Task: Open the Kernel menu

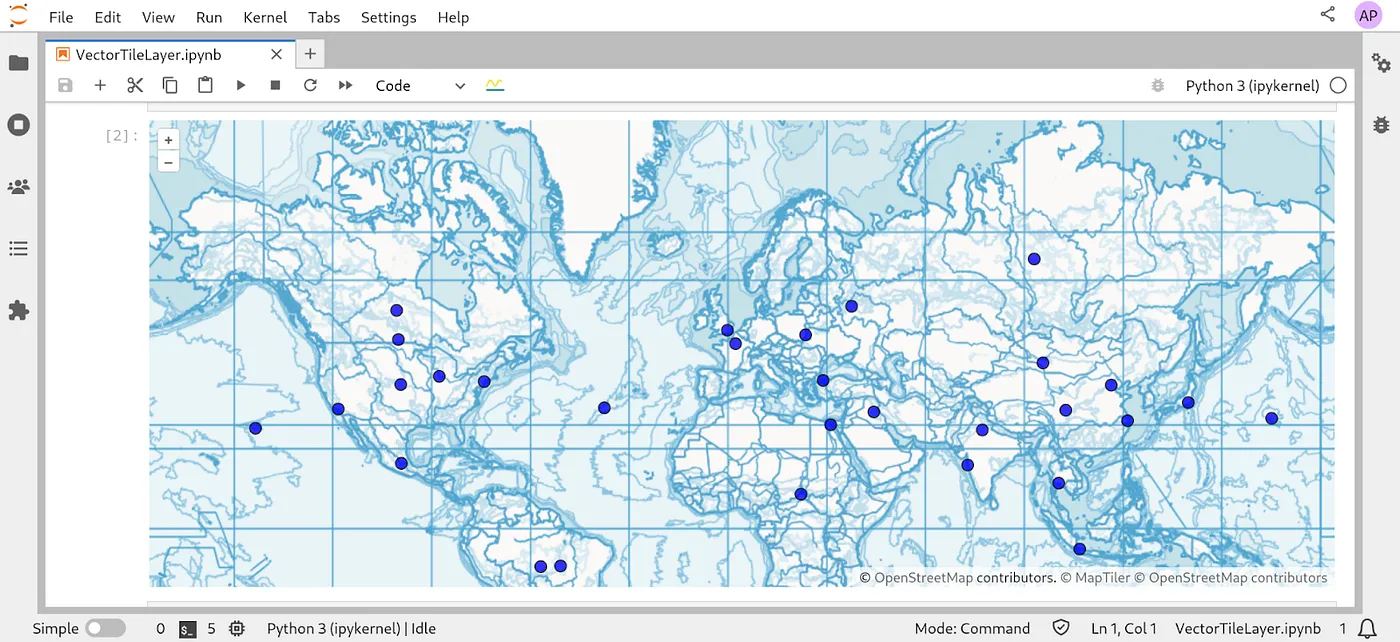Action: tap(265, 18)
